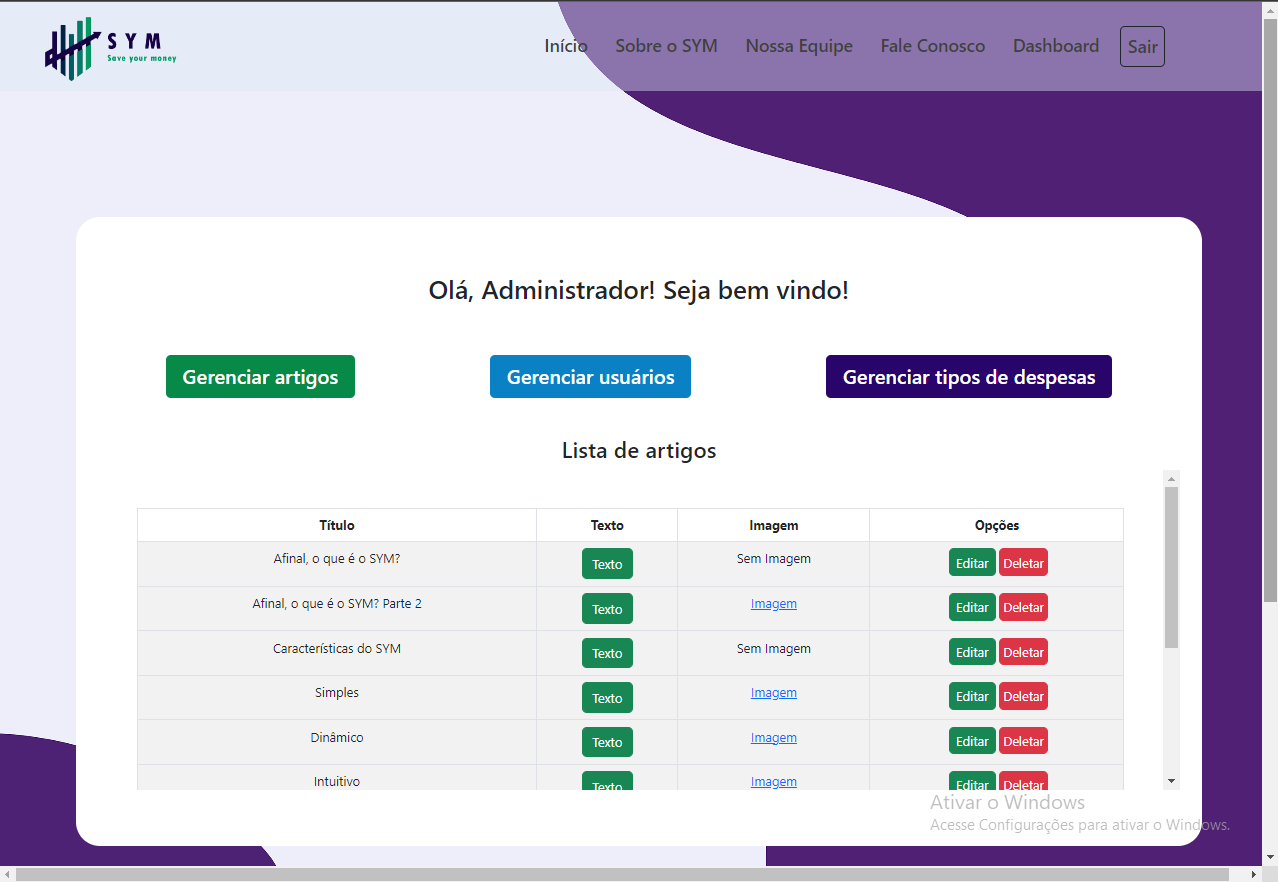1278x882 pixels.
Task: Delete 'Características do SYM' article
Action: tap(1023, 652)
